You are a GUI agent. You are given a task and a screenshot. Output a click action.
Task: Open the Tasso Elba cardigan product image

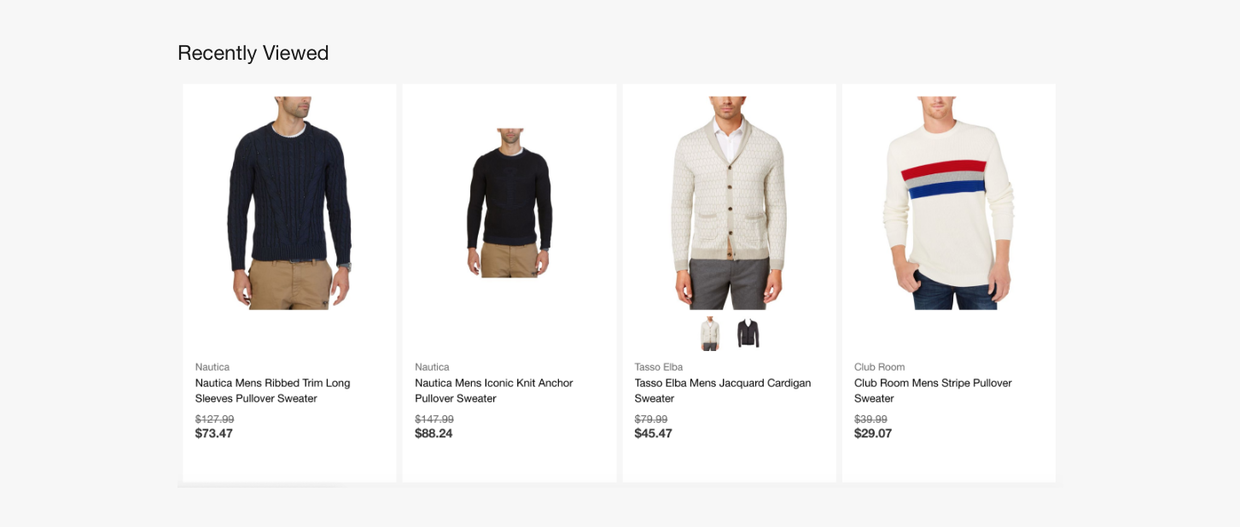click(x=729, y=202)
